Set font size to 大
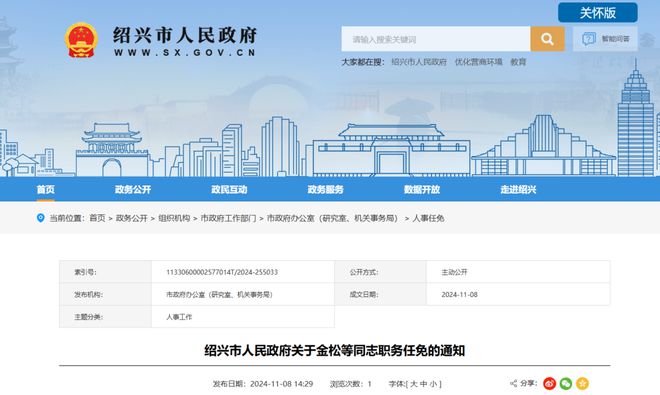660x395 pixels. point(414,384)
